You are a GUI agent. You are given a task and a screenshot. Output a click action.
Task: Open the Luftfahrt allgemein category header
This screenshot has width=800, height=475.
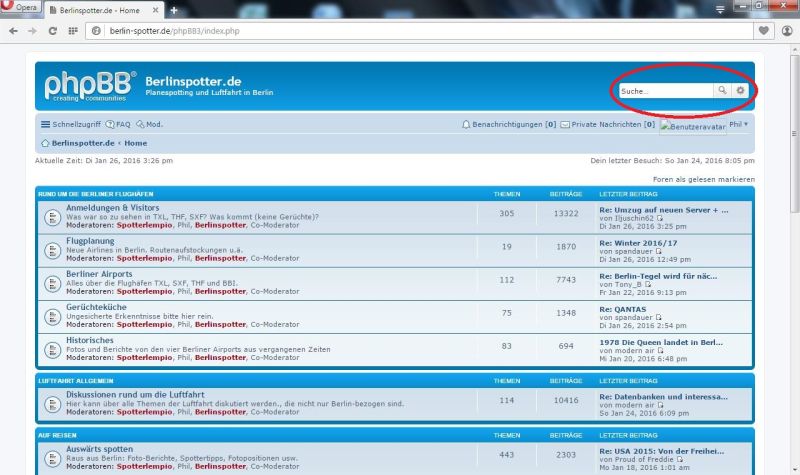(76, 381)
